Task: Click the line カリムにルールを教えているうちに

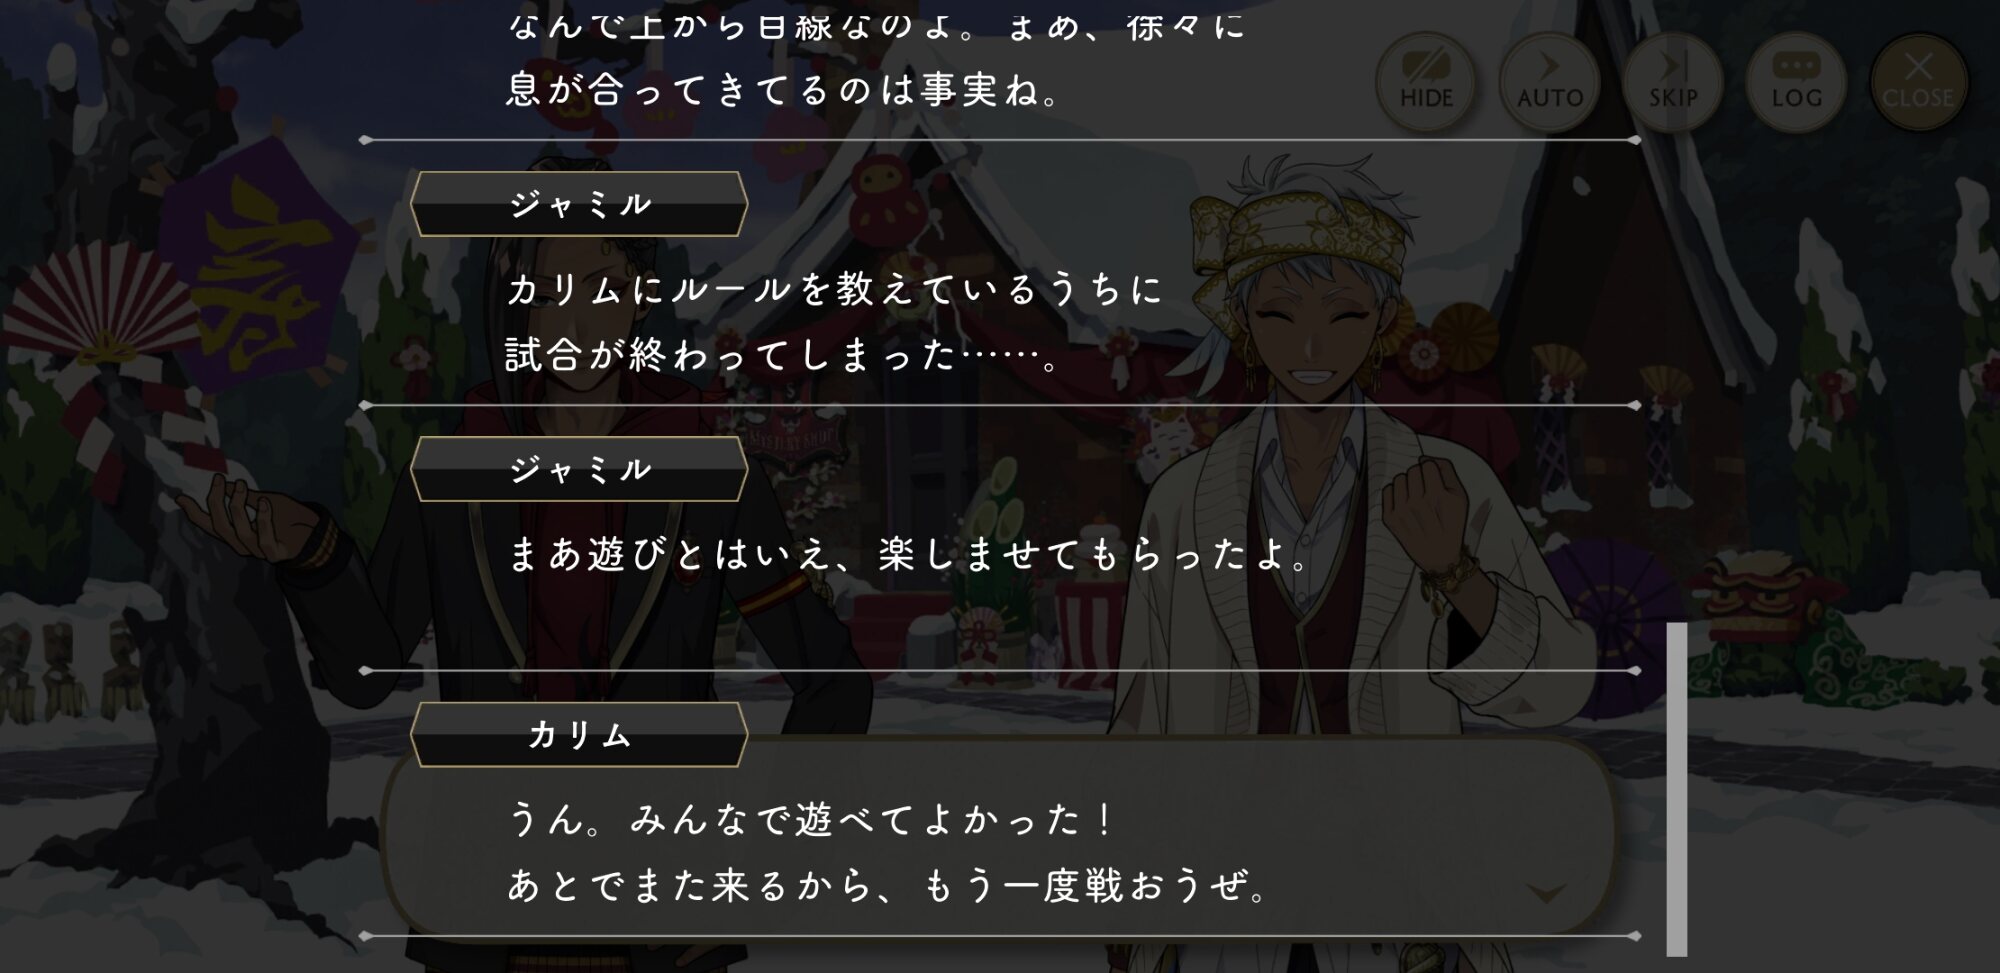Action: [x=834, y=289]
